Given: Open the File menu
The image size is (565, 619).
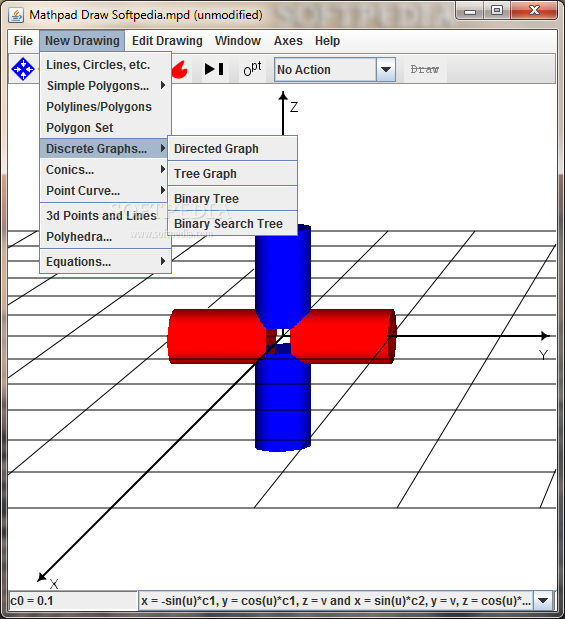Looking at the screenshot, I should [x=23, y=41].
